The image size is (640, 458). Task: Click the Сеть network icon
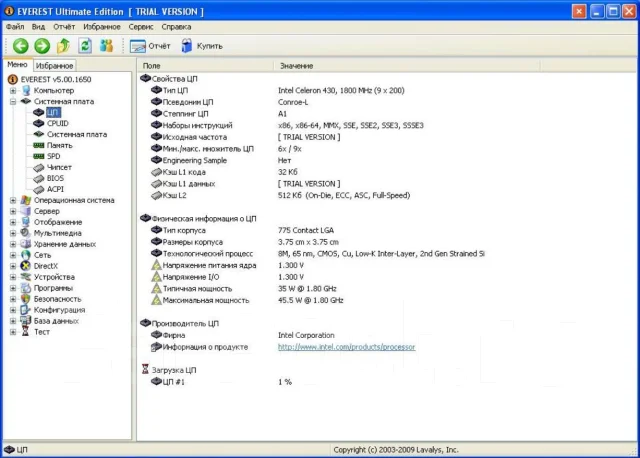coord(26,255)
